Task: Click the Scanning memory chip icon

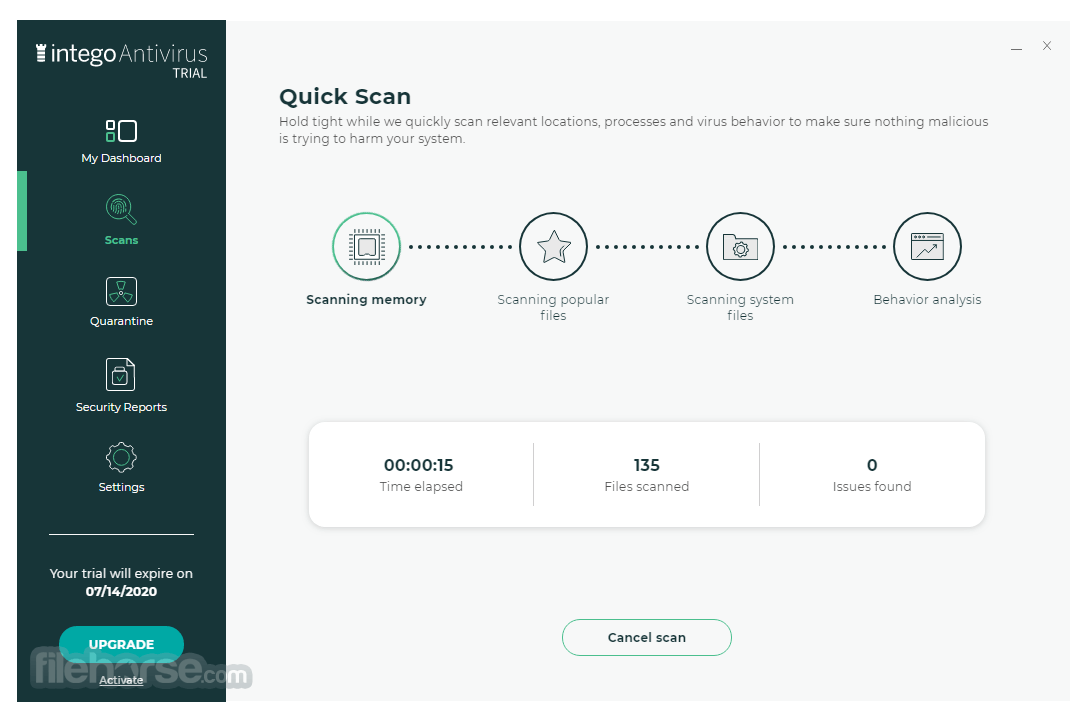Action: click(366, 246)
